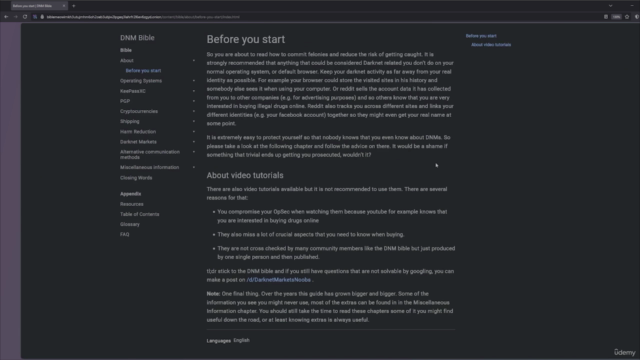Open the Closing Words page
The width and height of the screenshot is (640, 360).
click(136, 178)
